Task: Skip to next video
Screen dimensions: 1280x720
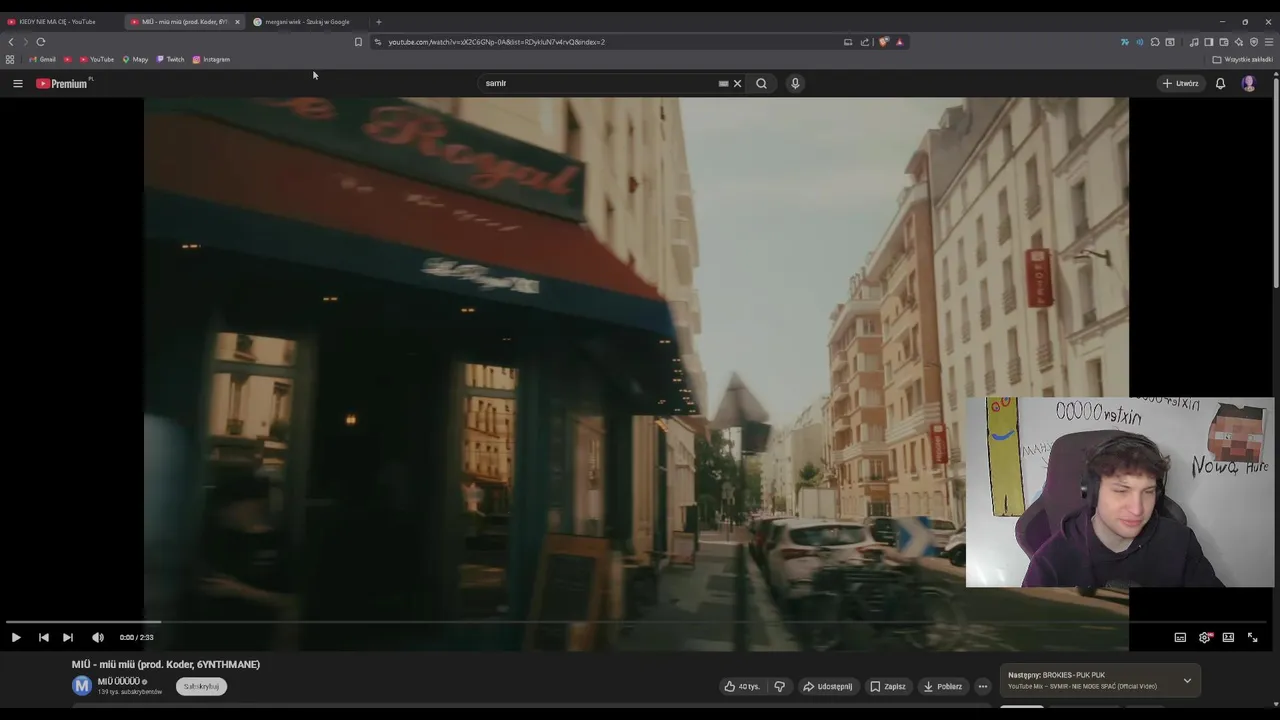Action: coord(68,637)
